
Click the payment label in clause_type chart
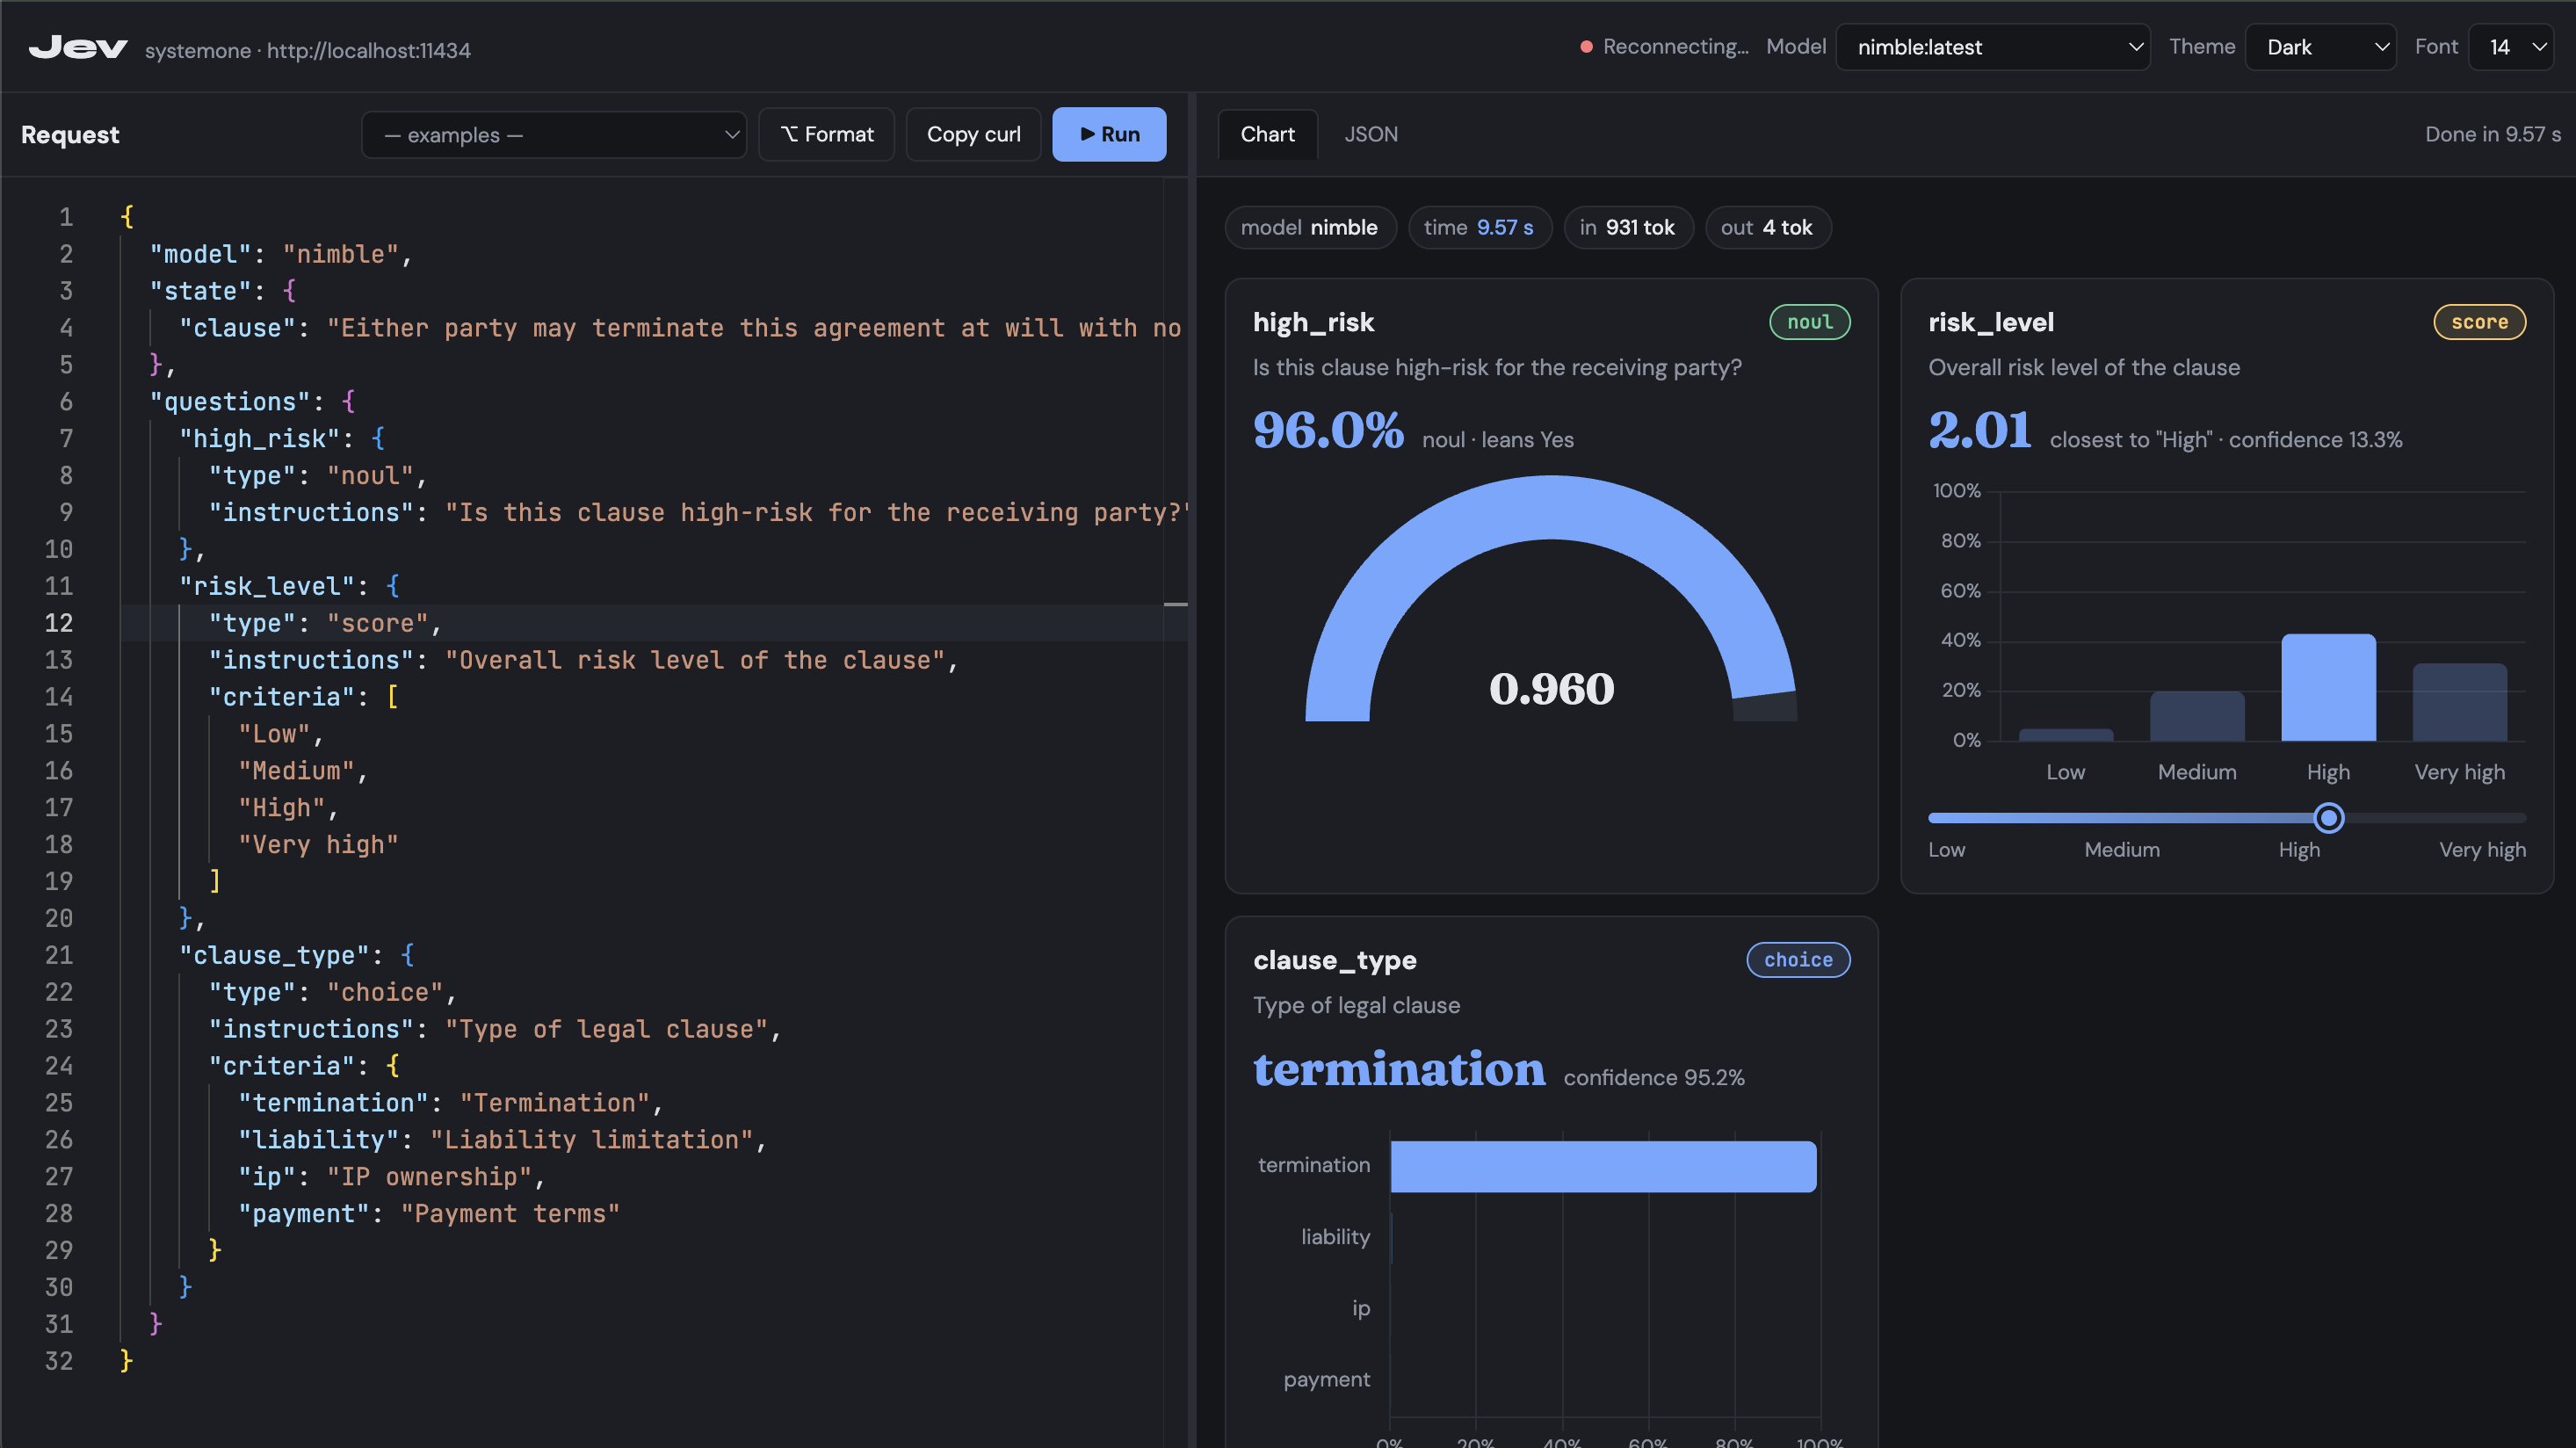(x=1327, y=1379)
